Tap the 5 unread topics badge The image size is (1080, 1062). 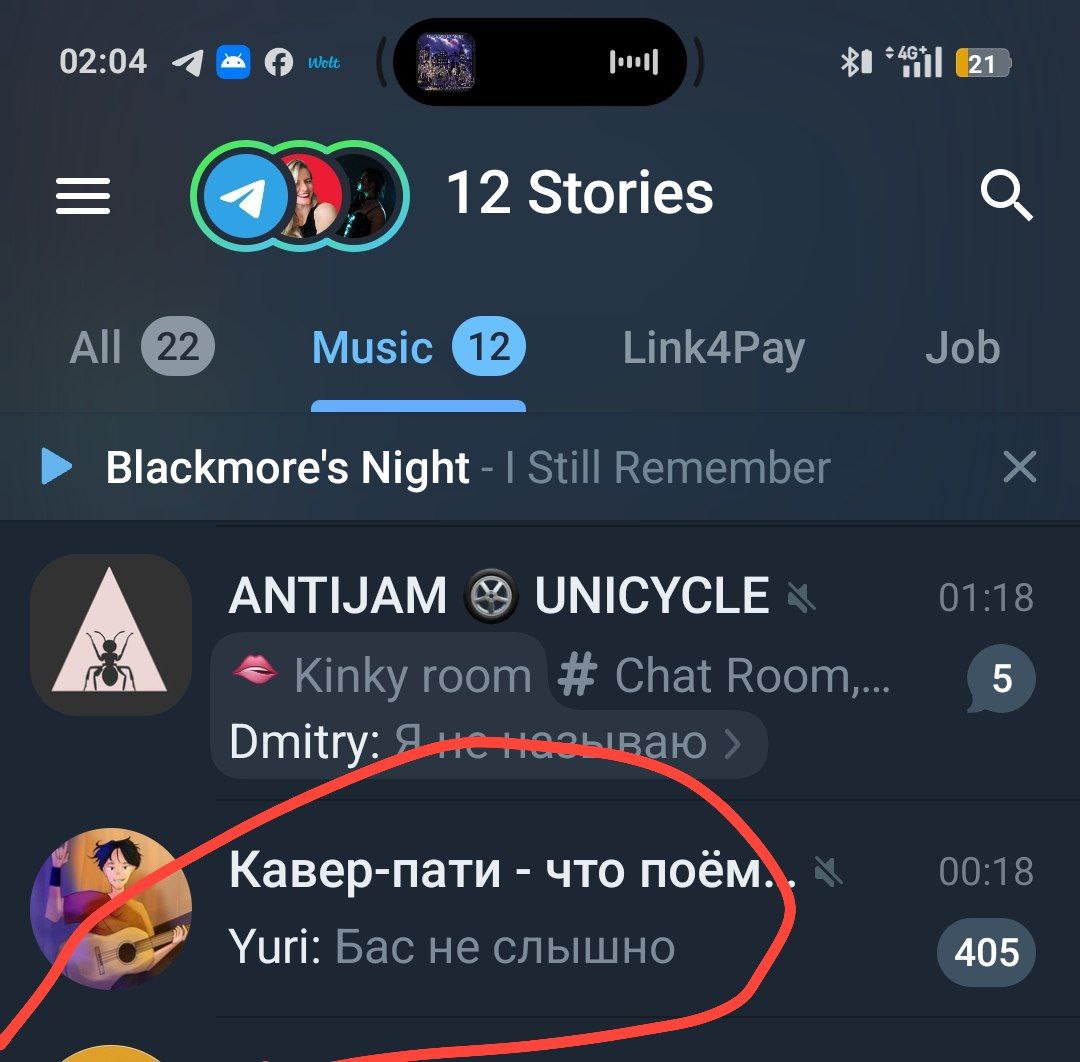(x=1001, y=679)
